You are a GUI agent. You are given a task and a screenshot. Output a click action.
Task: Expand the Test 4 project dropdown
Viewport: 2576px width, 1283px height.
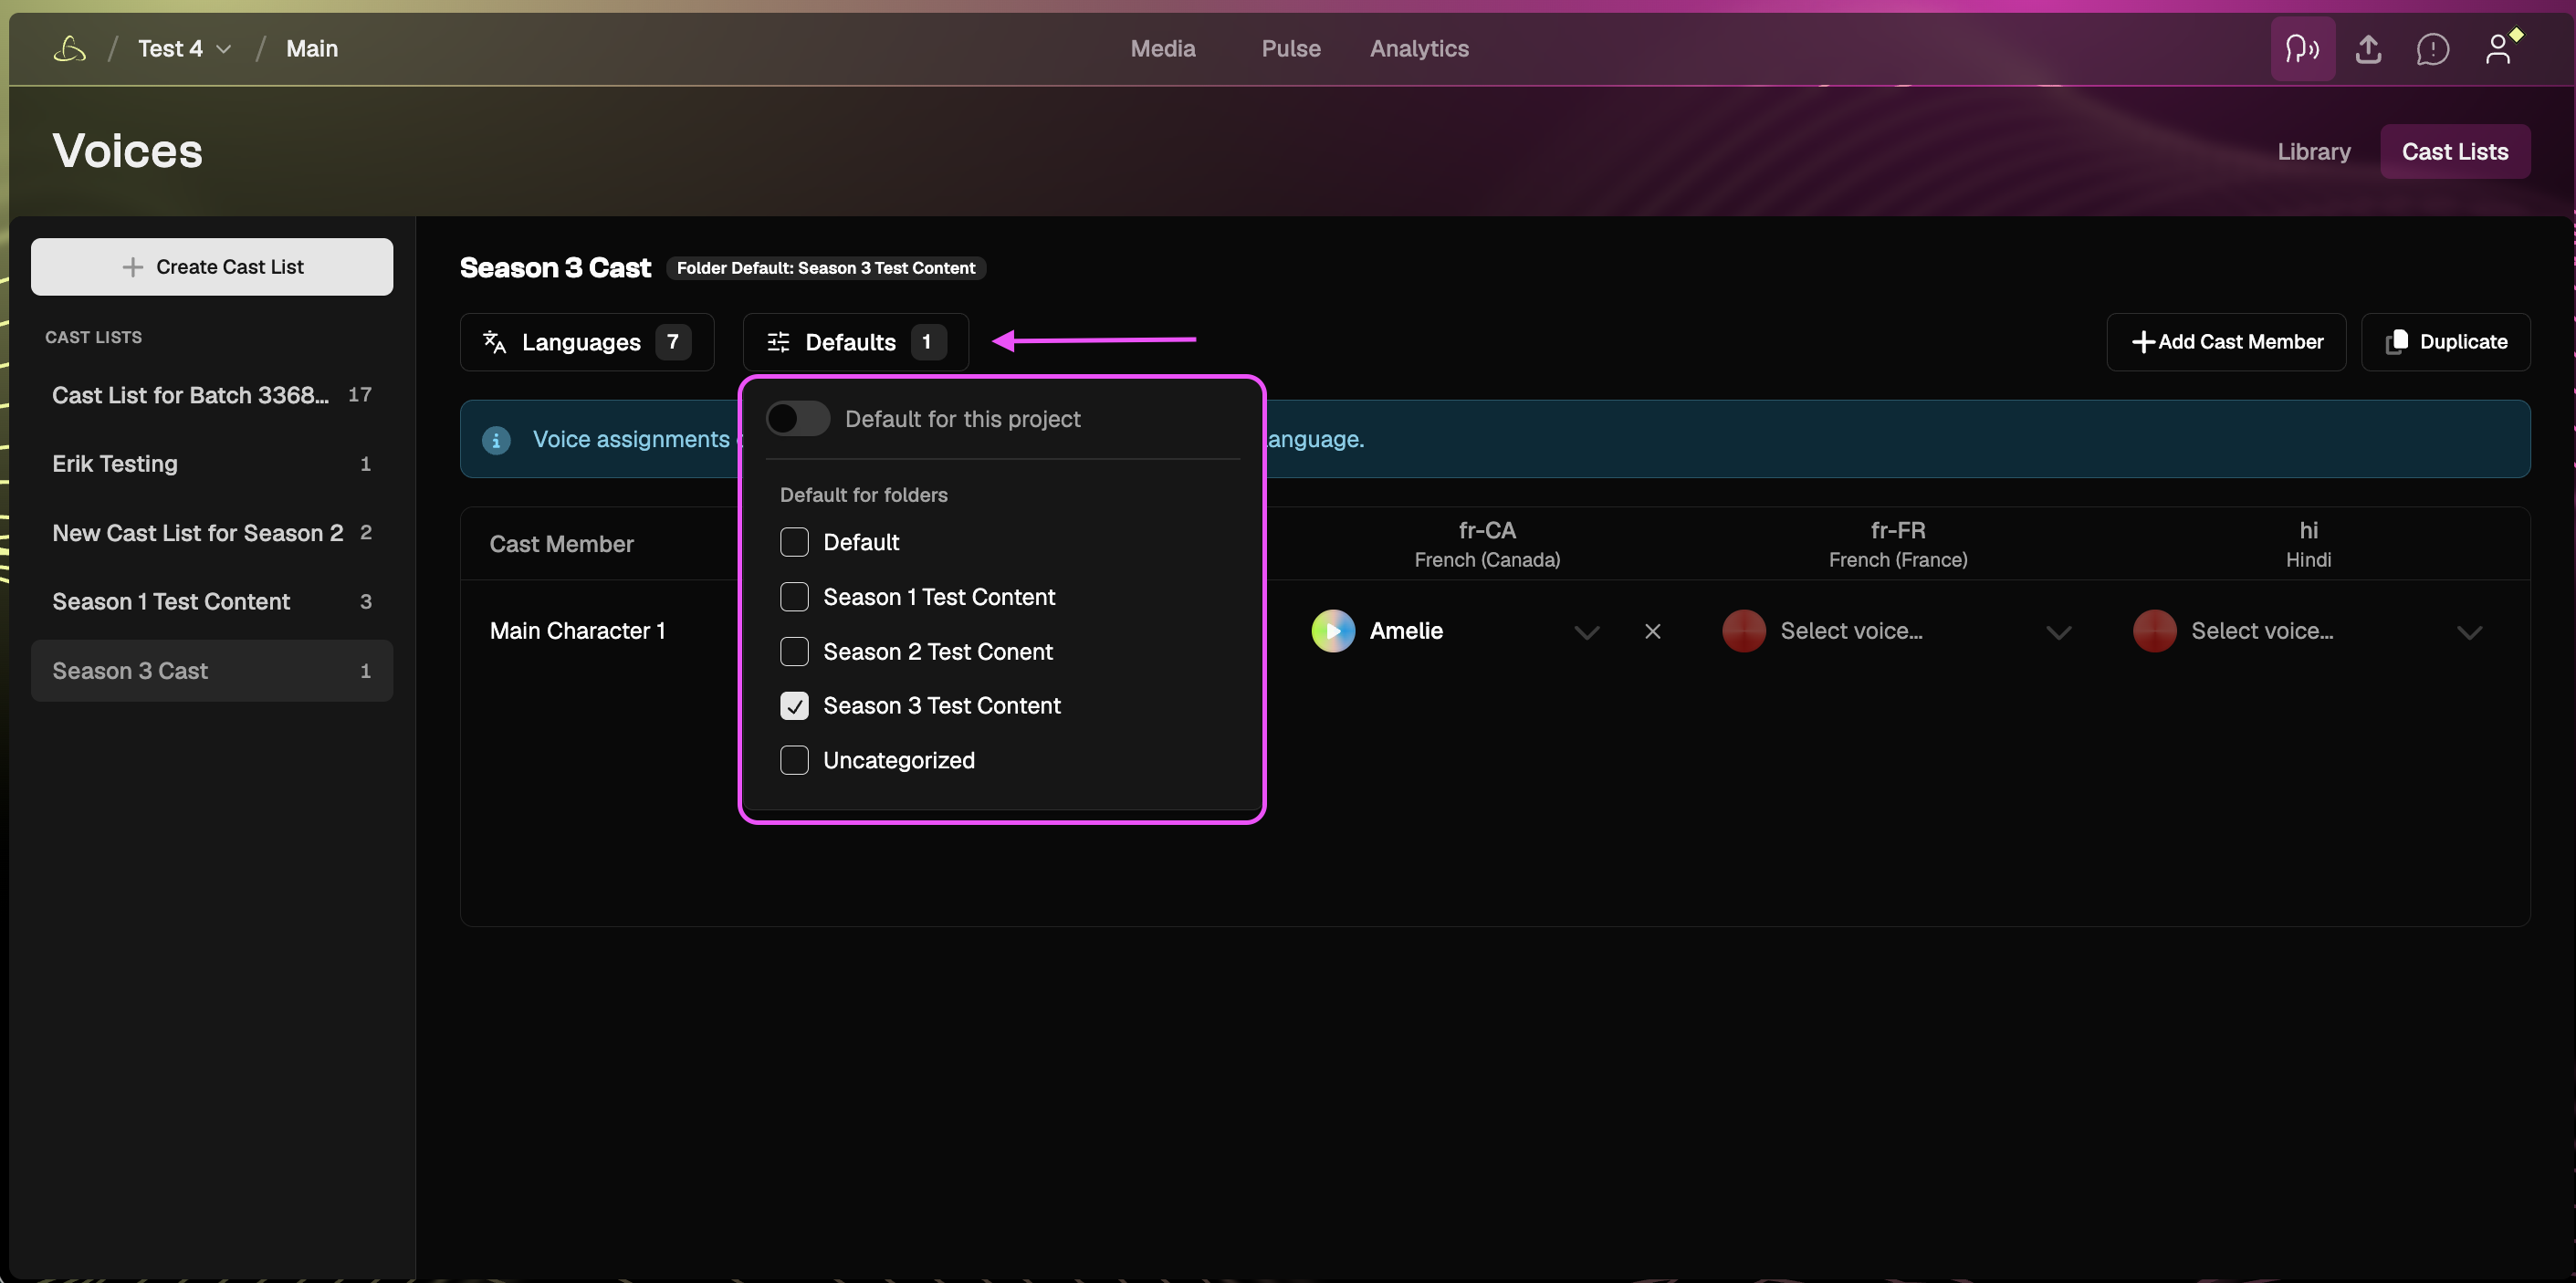coord(185,48)
